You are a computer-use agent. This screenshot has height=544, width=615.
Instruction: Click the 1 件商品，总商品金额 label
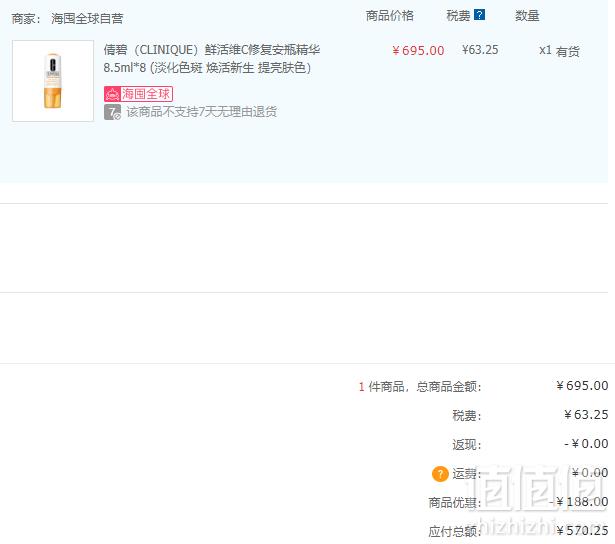(420, 387)
